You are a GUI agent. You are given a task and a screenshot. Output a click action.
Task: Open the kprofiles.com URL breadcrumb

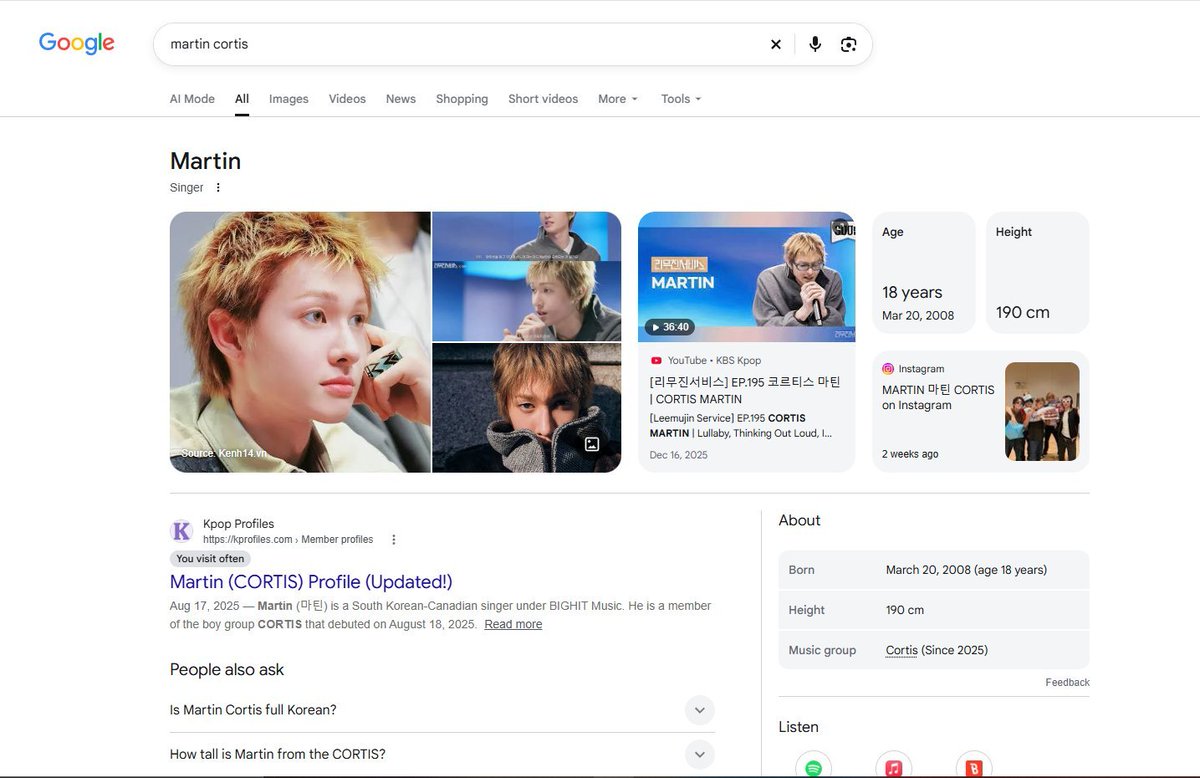288,540
